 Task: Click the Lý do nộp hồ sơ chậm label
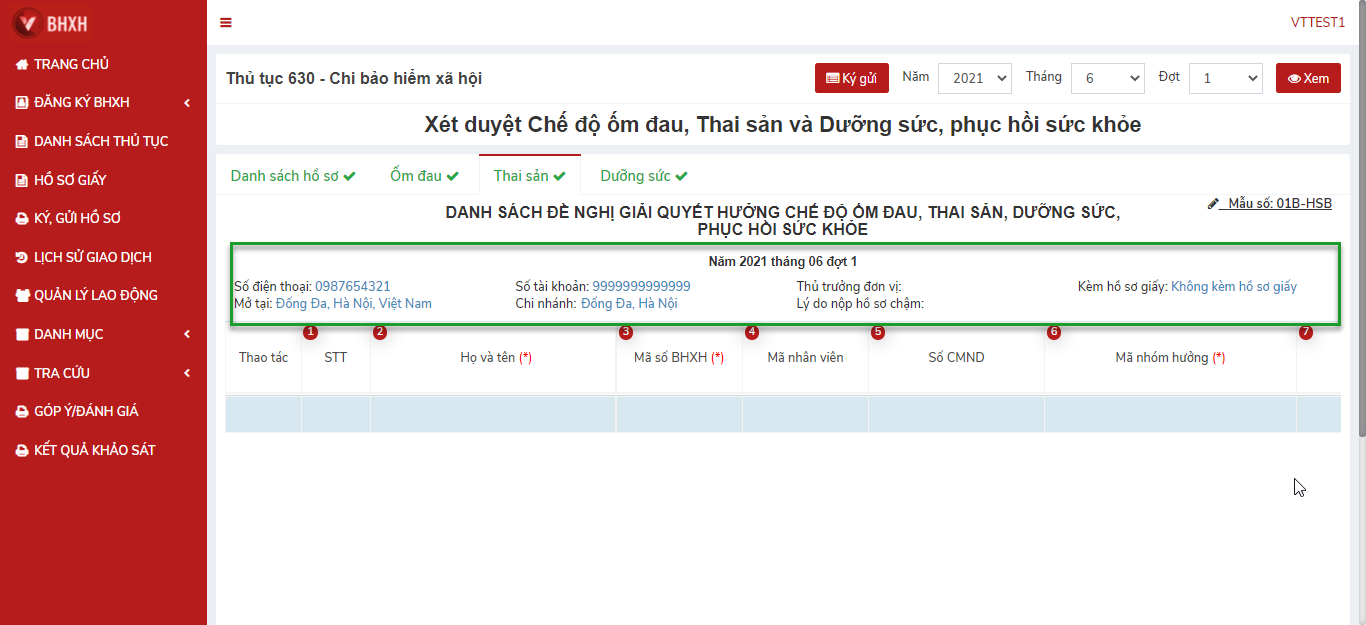(860, 303)
